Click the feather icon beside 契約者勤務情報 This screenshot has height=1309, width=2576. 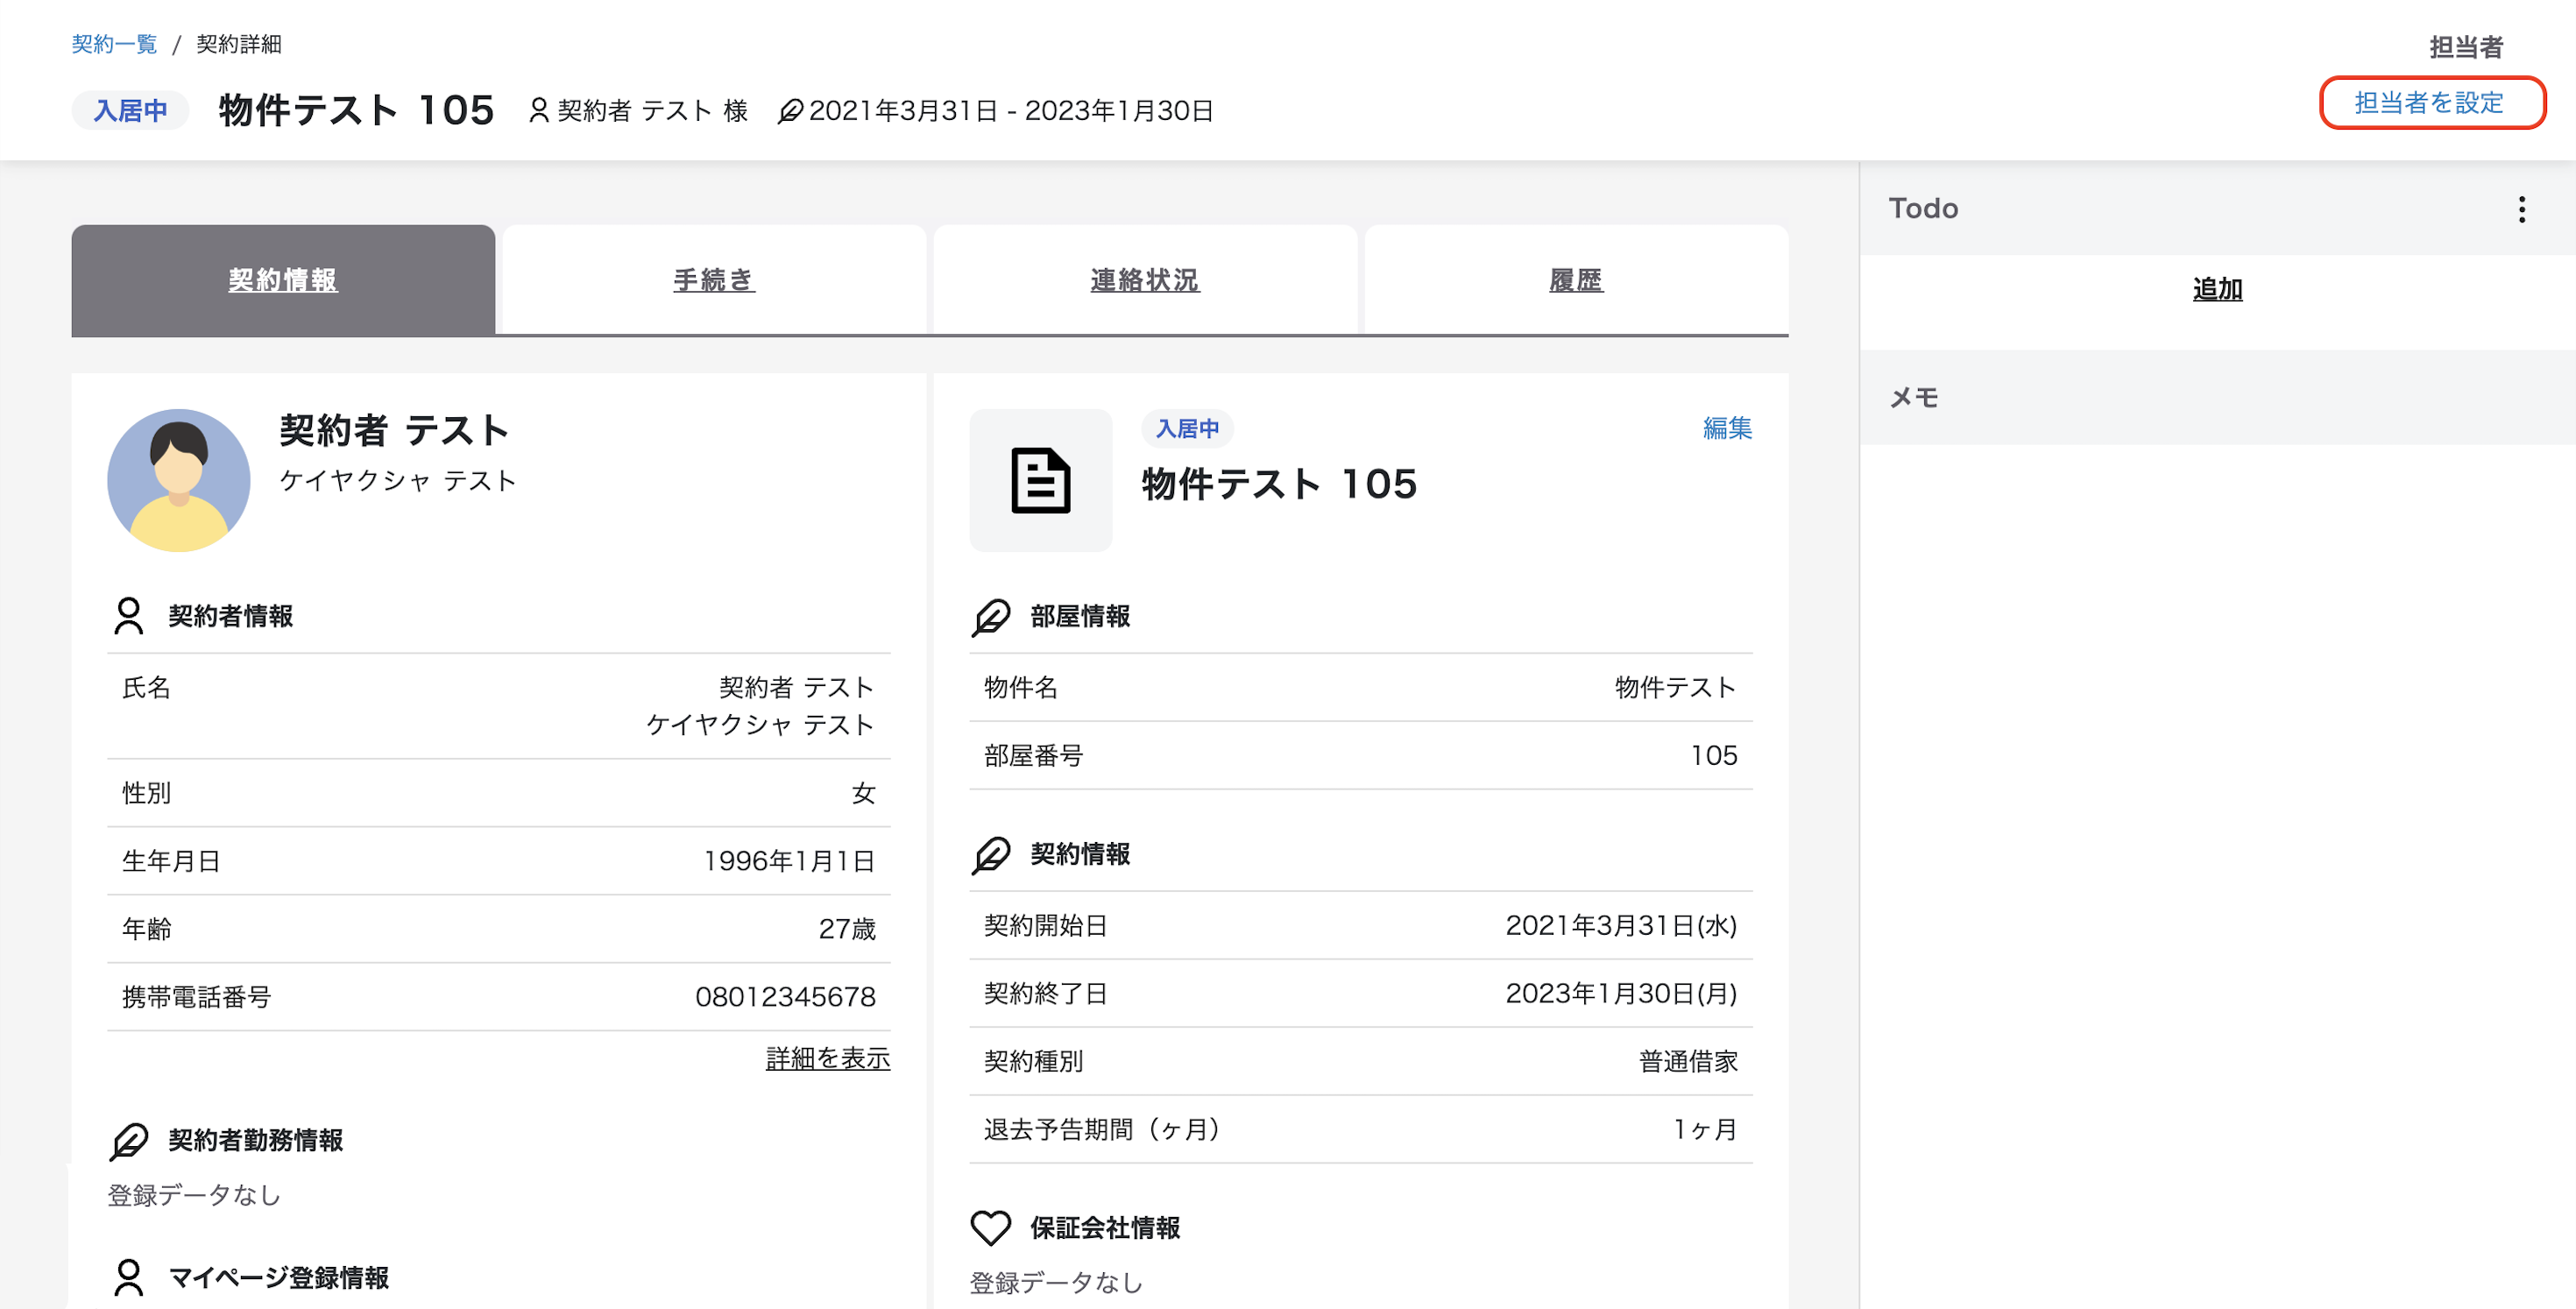click(x=129, y=1141)
